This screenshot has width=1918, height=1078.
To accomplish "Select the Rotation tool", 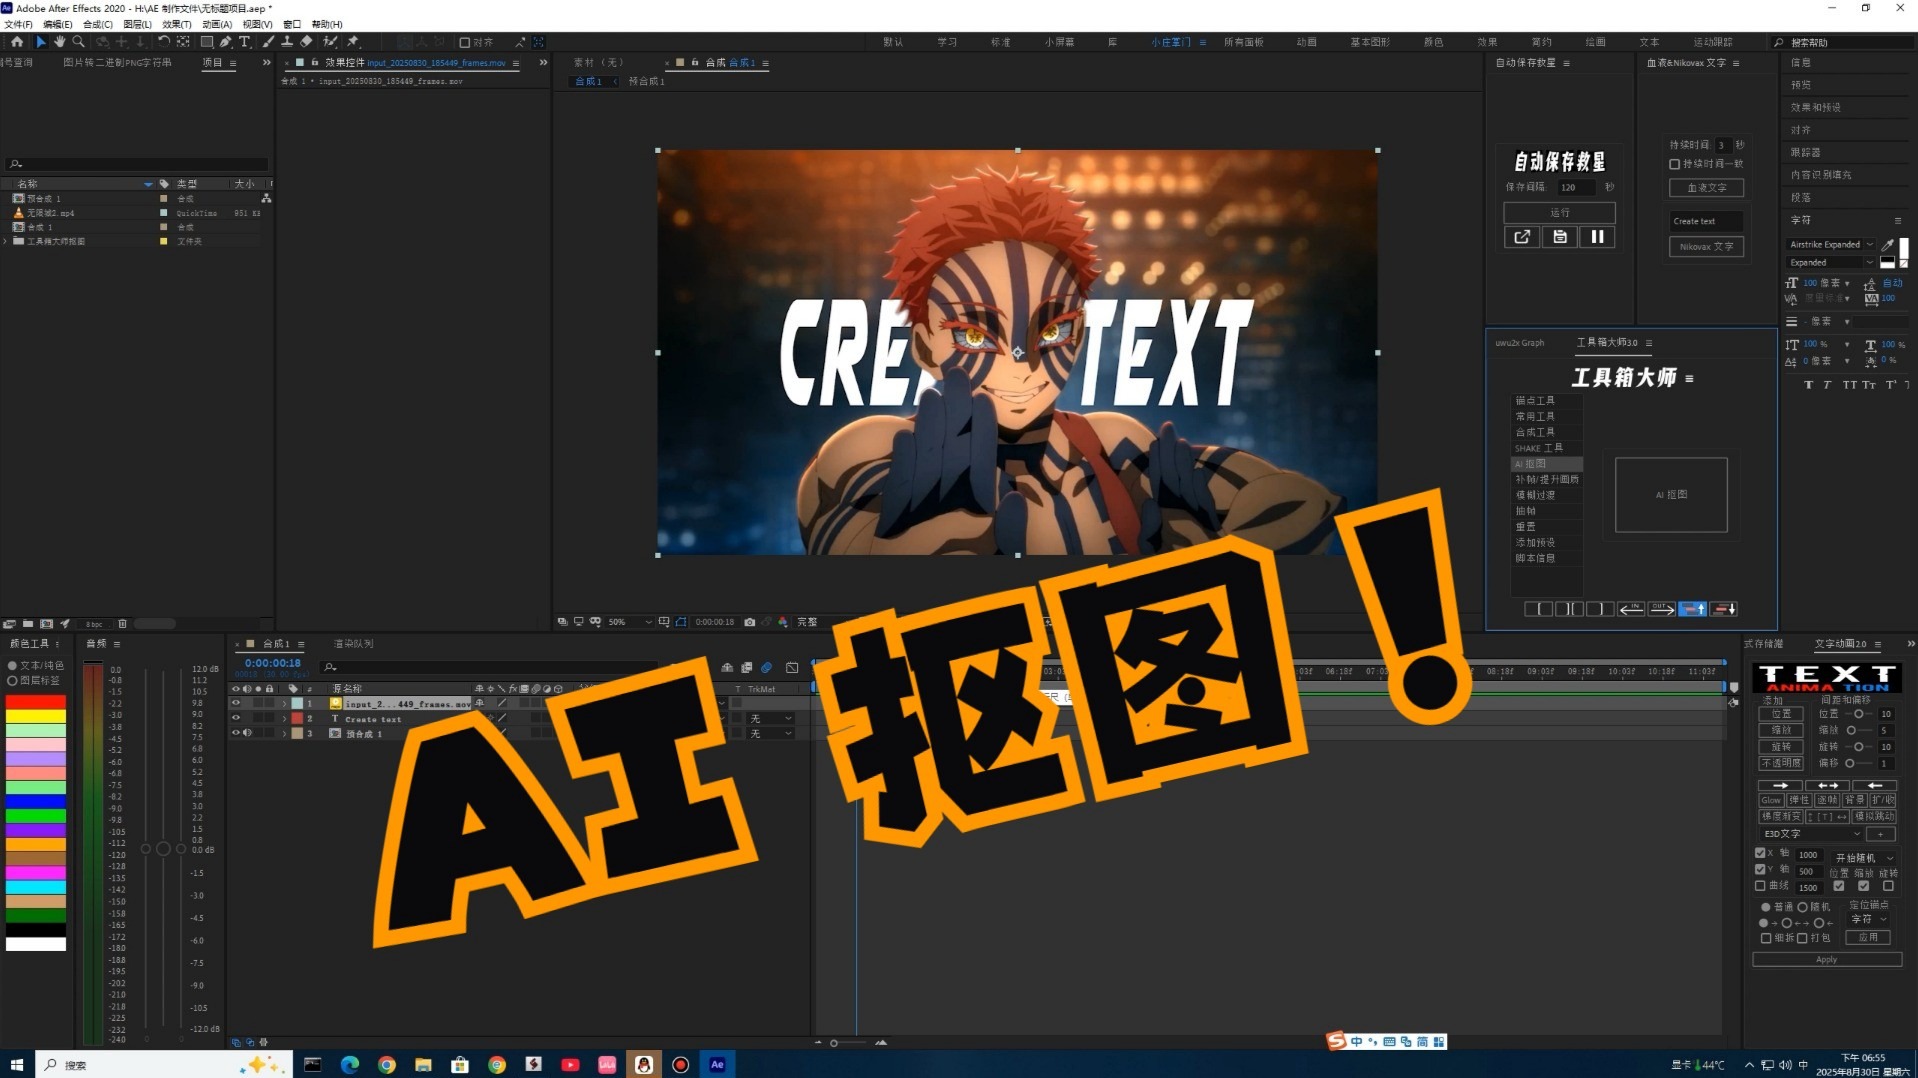I will point(163,42).
